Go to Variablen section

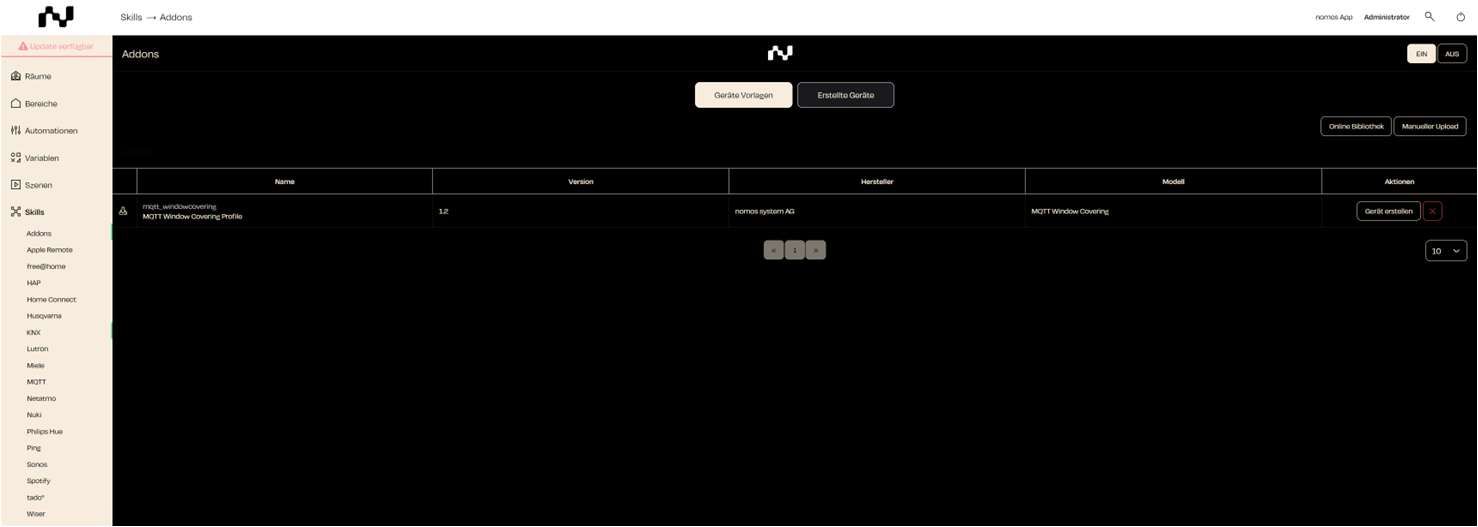tap(41, 158)
